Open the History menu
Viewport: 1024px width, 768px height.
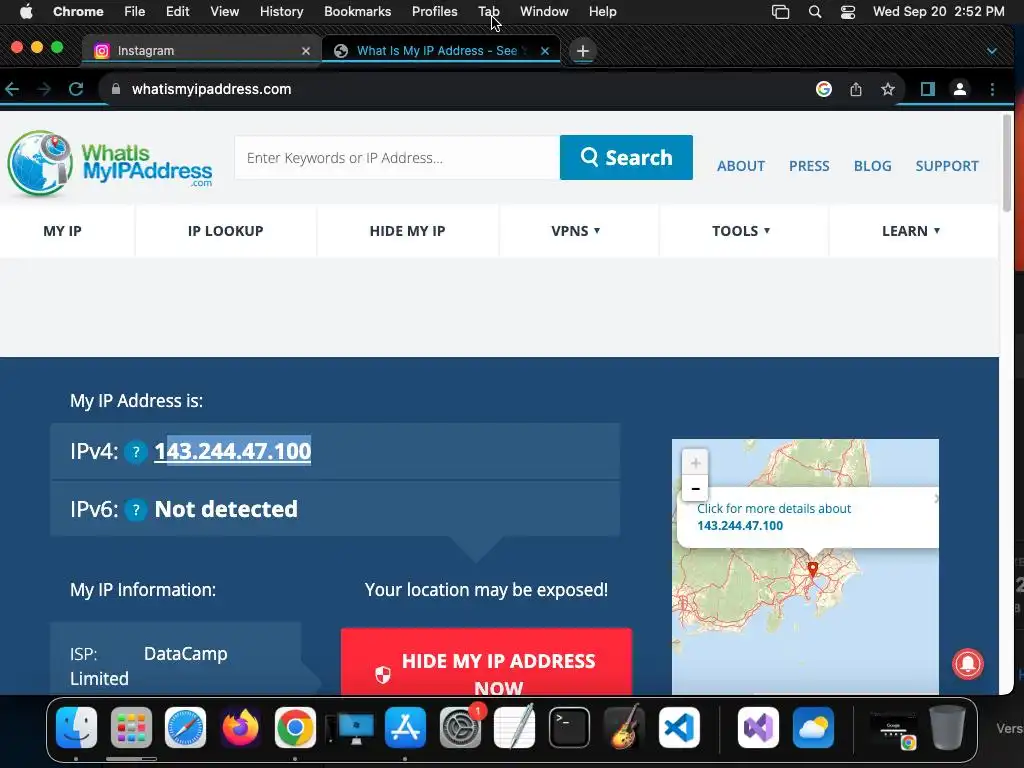pyautogui.click(x=281, y=12)
